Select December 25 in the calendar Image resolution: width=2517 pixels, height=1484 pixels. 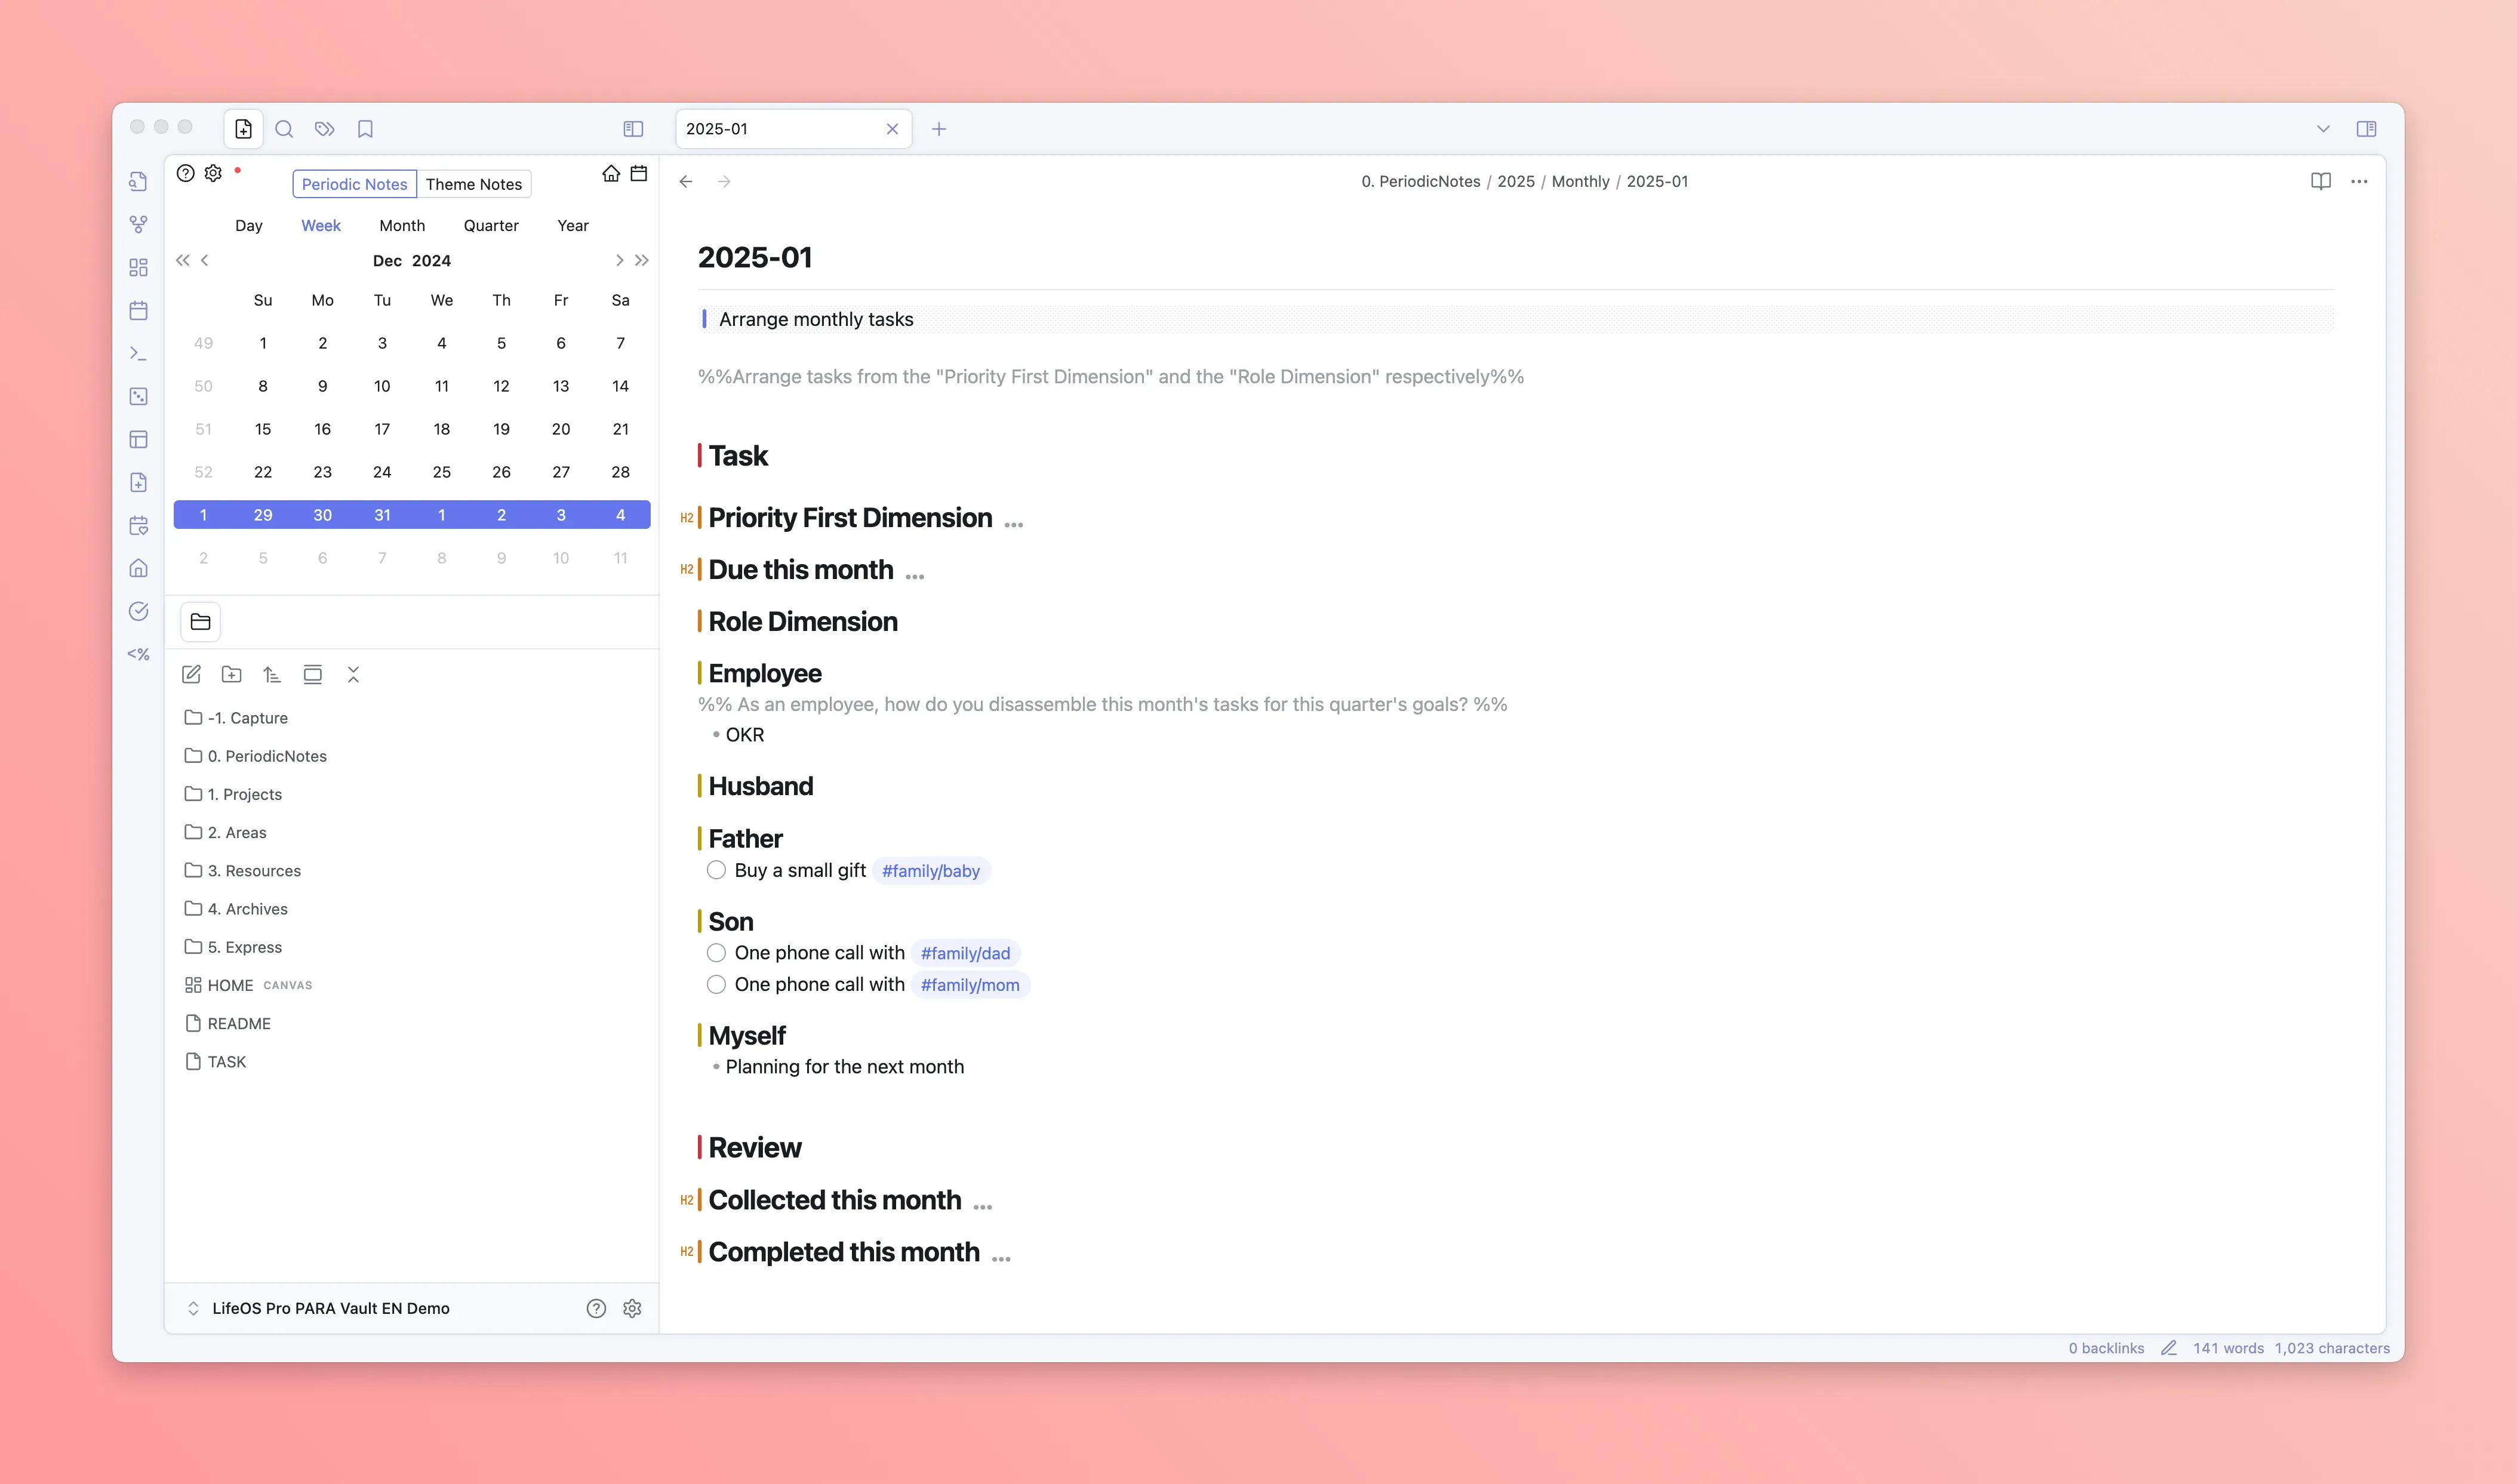(x=441, y=472)
